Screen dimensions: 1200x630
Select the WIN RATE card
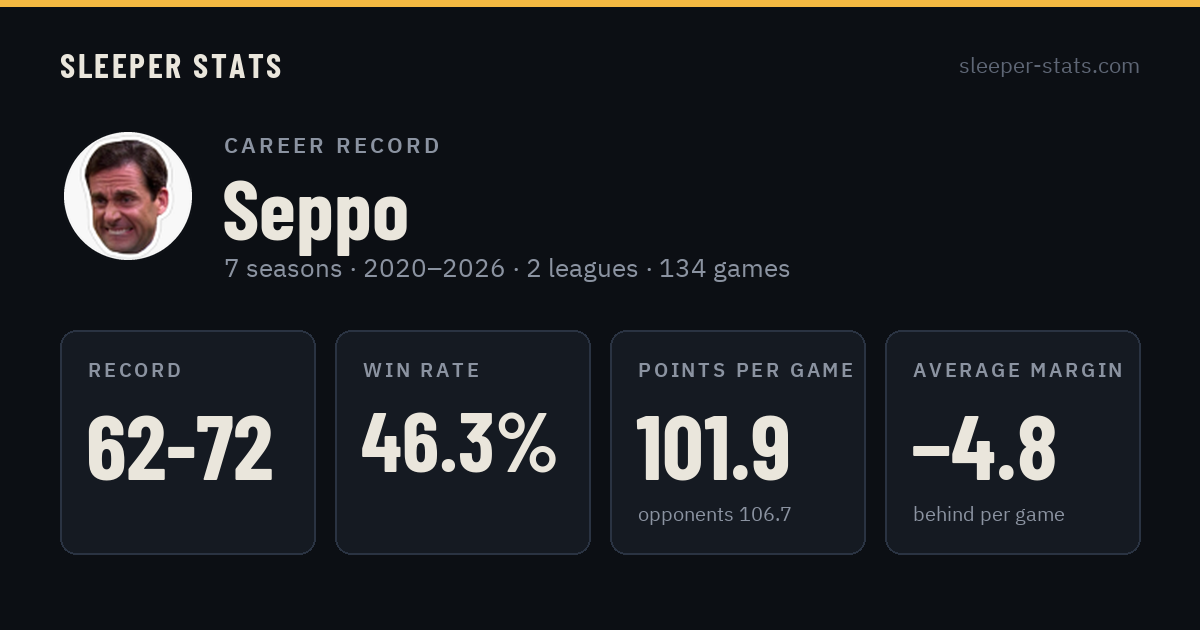[463, 442]
